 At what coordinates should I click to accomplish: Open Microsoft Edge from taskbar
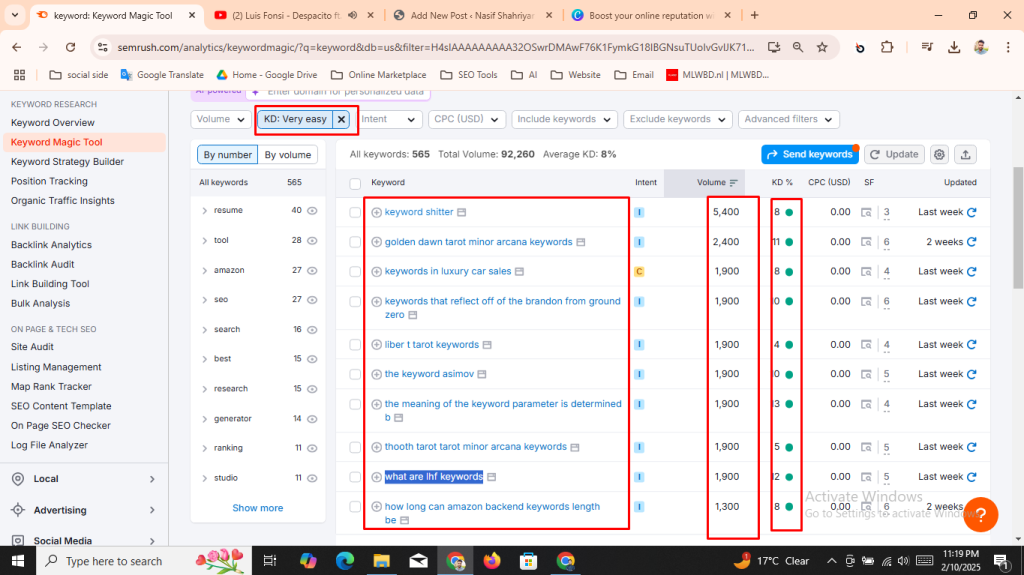[345, 561]
